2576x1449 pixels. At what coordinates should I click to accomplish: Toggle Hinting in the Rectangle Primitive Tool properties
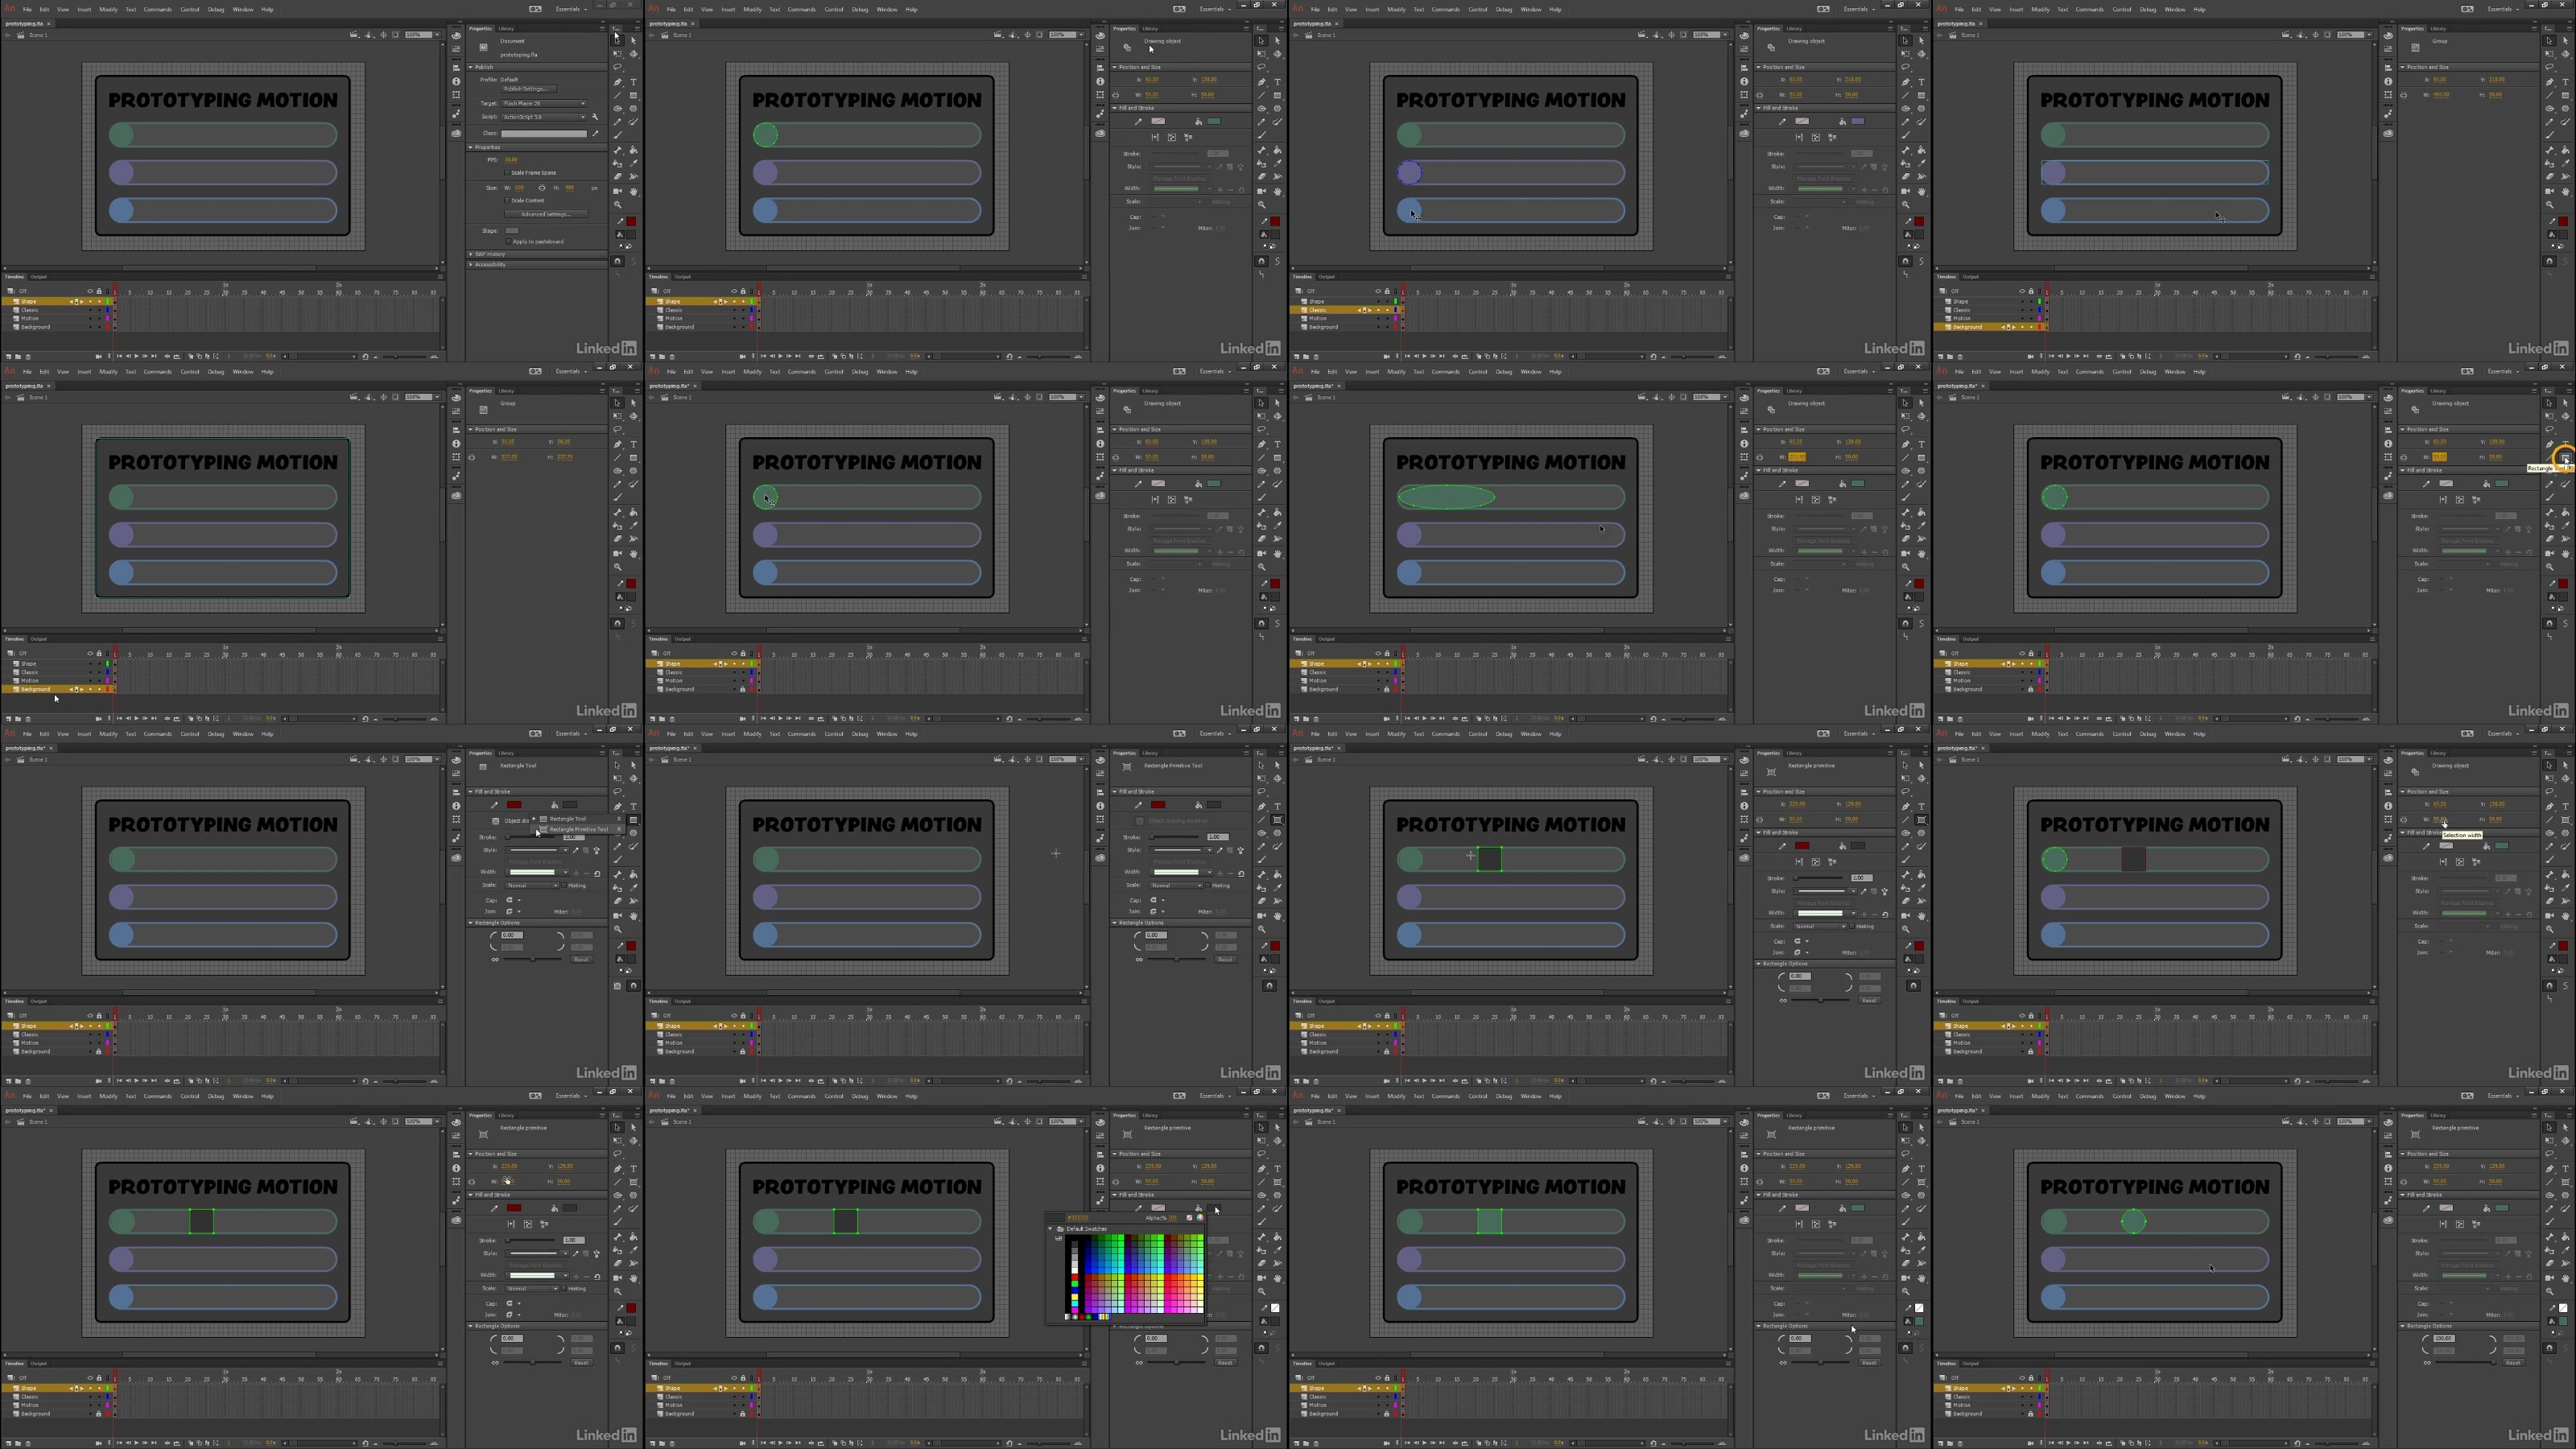pos(1208,886)
